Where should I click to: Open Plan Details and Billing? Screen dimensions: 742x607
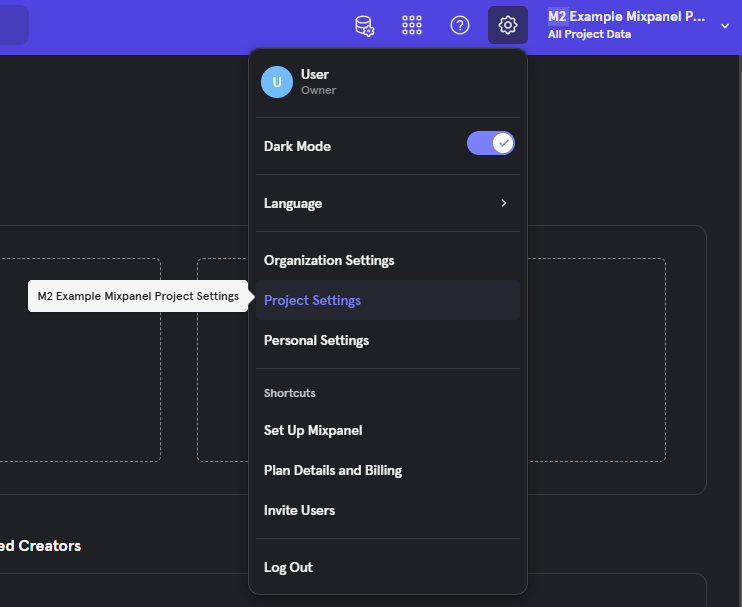[x=333, y=470]
